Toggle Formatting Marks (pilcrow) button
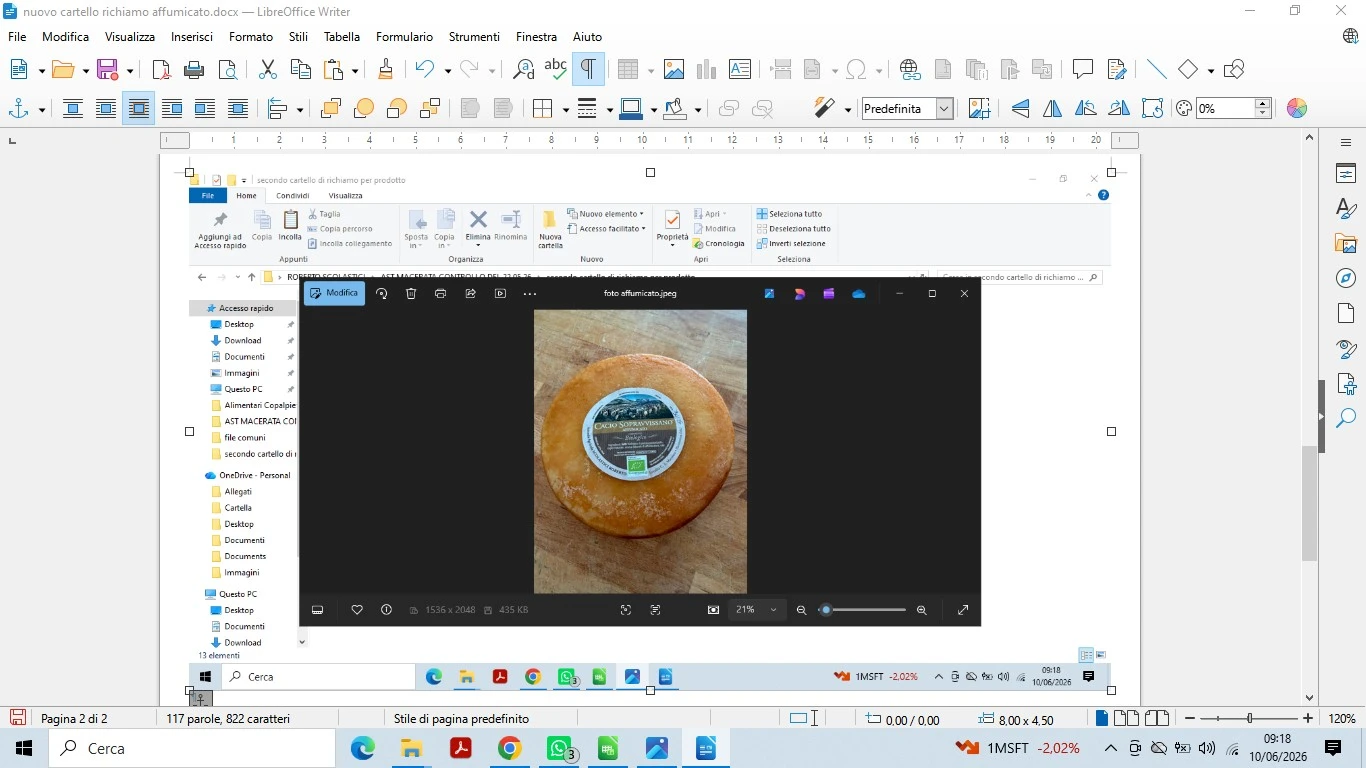 click(588, 69)
